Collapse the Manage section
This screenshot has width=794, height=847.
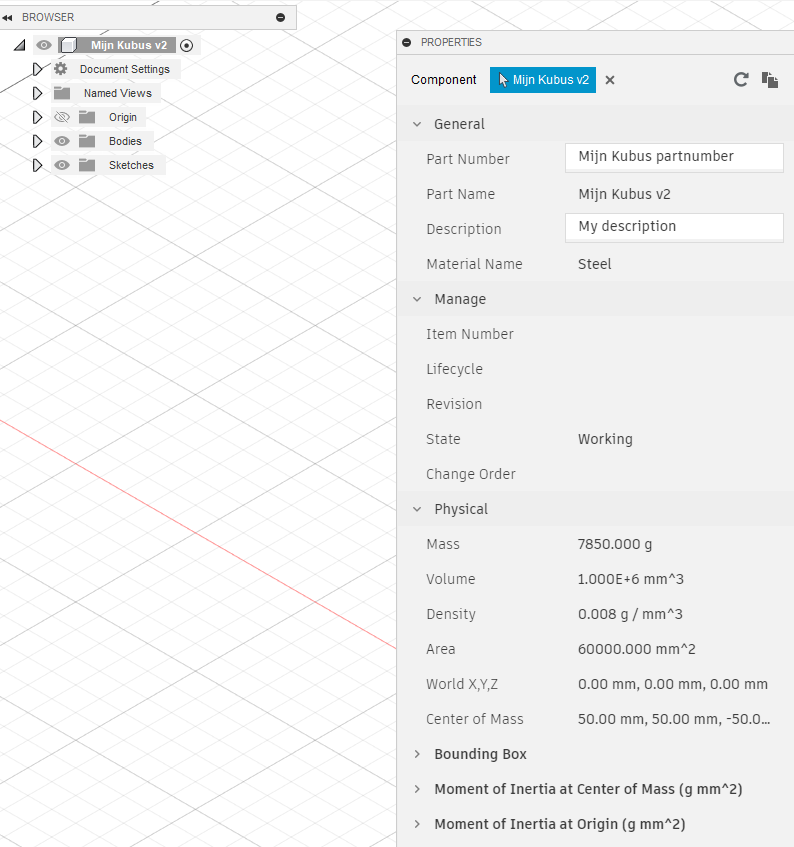(417, 299)
